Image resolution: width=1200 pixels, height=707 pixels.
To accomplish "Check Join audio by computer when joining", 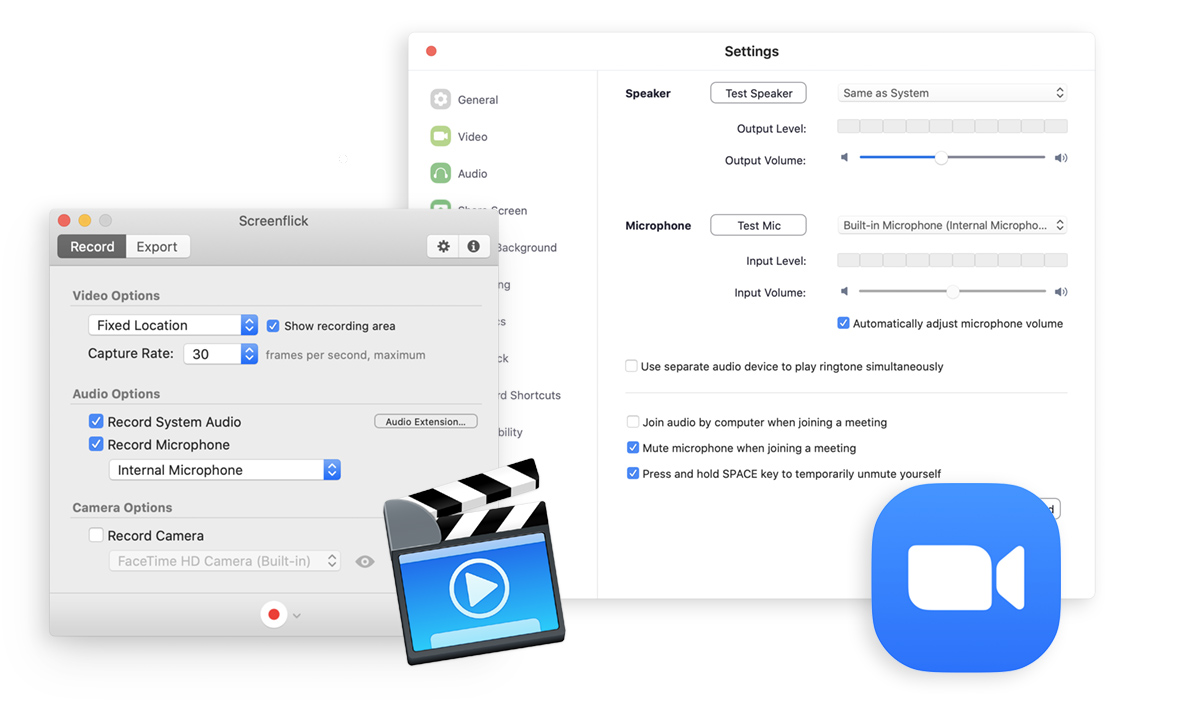I will click(x=632, y=423).
